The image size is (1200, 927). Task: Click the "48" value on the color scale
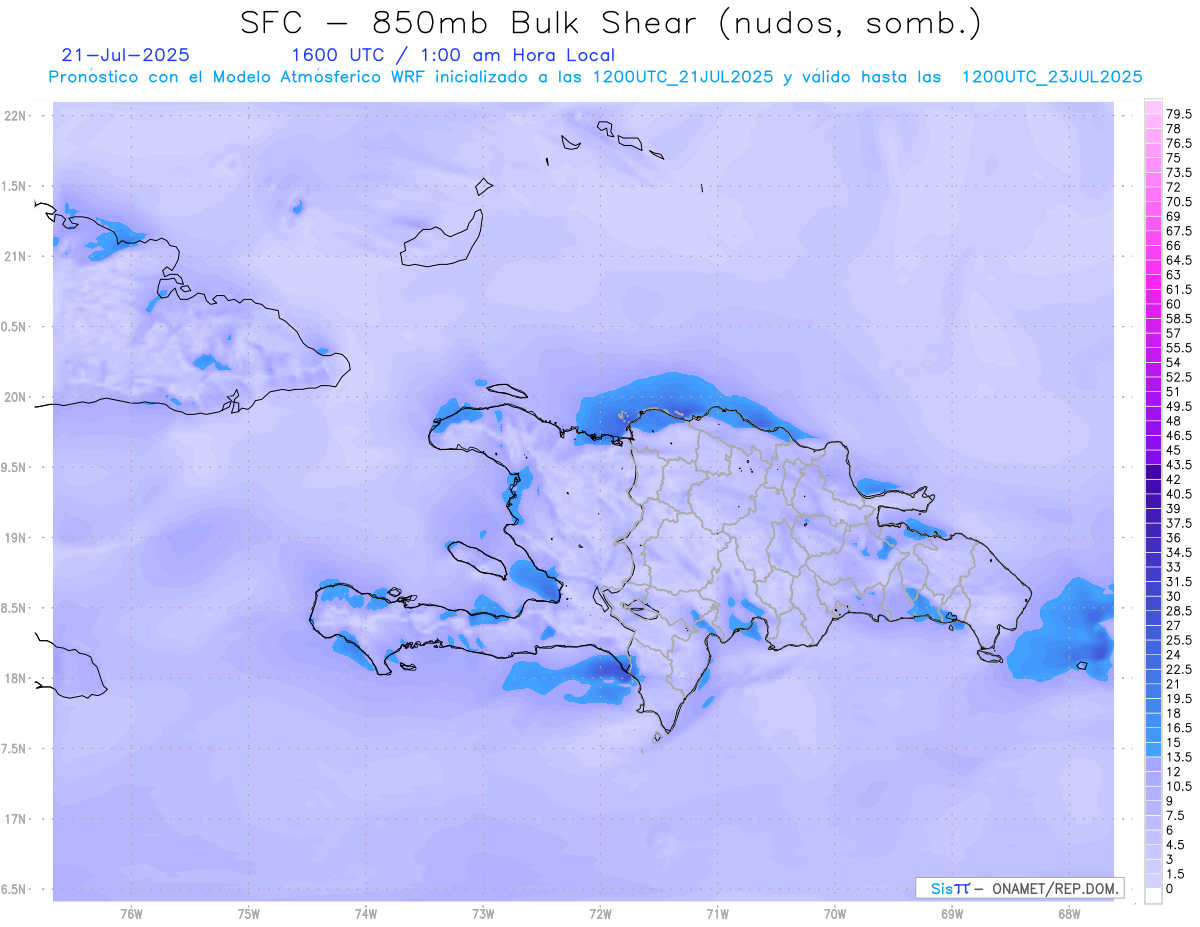click(1174, 421)
